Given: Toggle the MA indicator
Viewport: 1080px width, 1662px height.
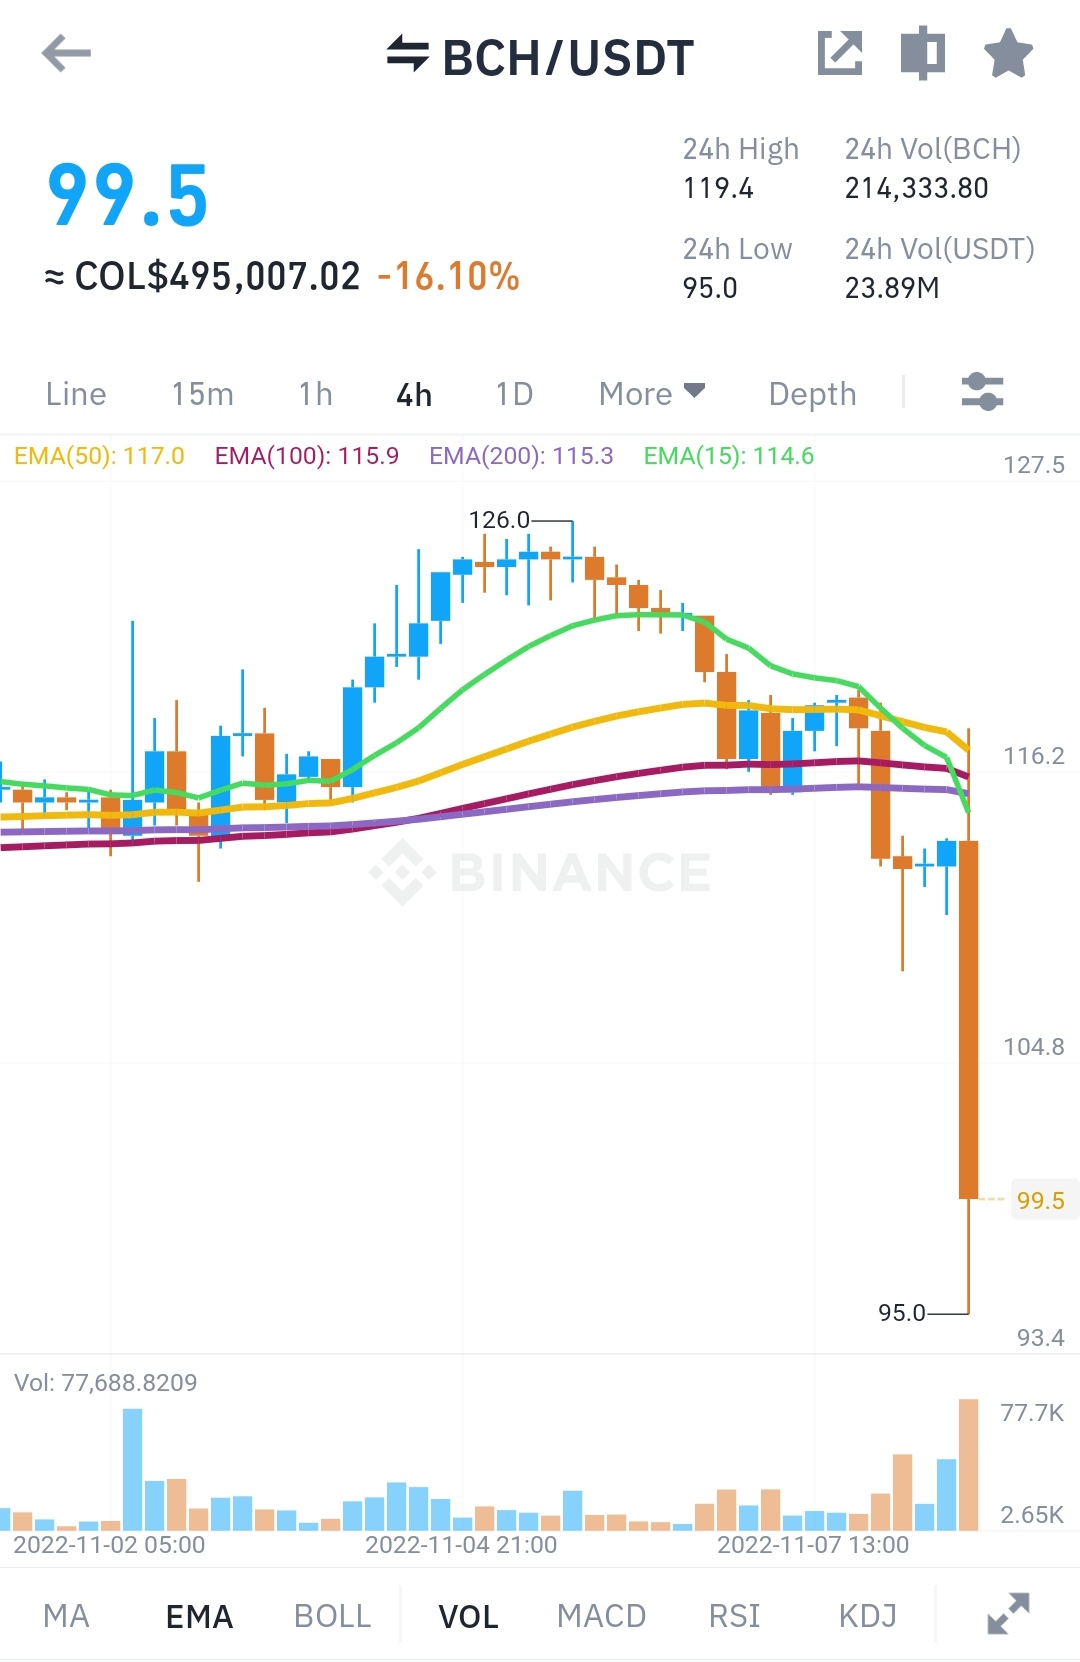Looking at the screenshot, I should [x=66, y=1616].
